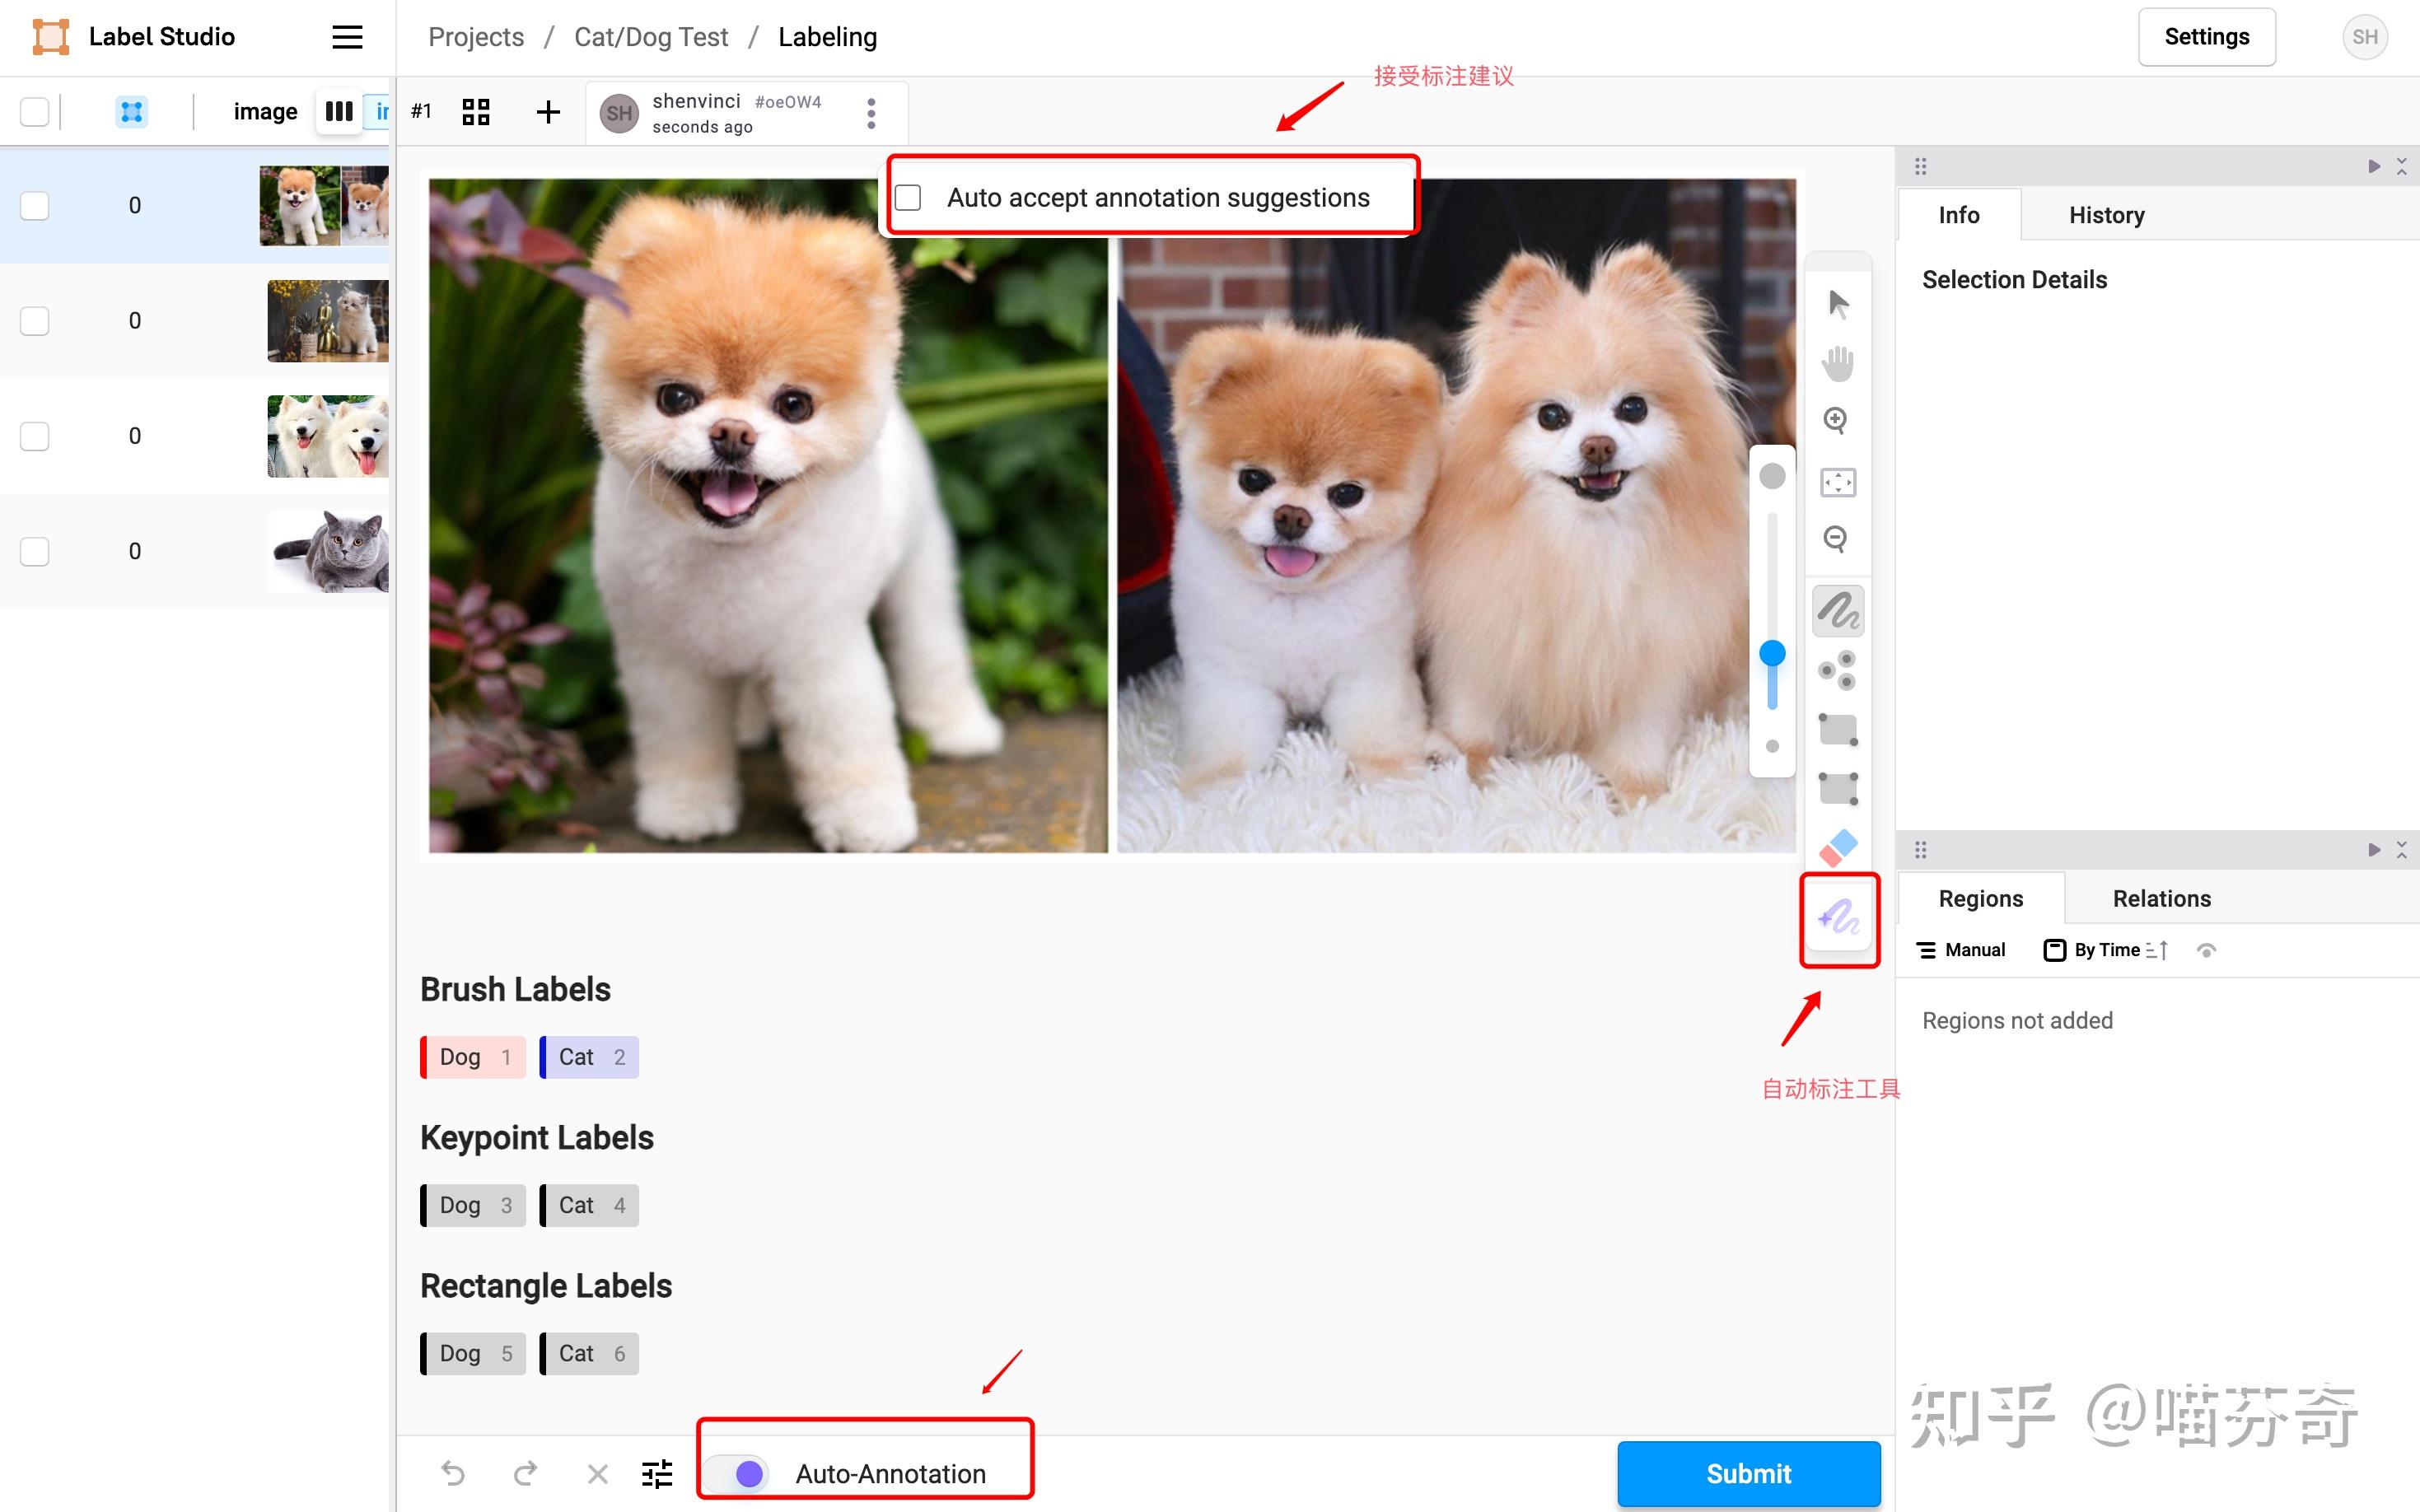This screenshot has height=1512, width=2420.
Task: Click the Zoom Out magnifier icon
Action: (x=1835, y=539)
